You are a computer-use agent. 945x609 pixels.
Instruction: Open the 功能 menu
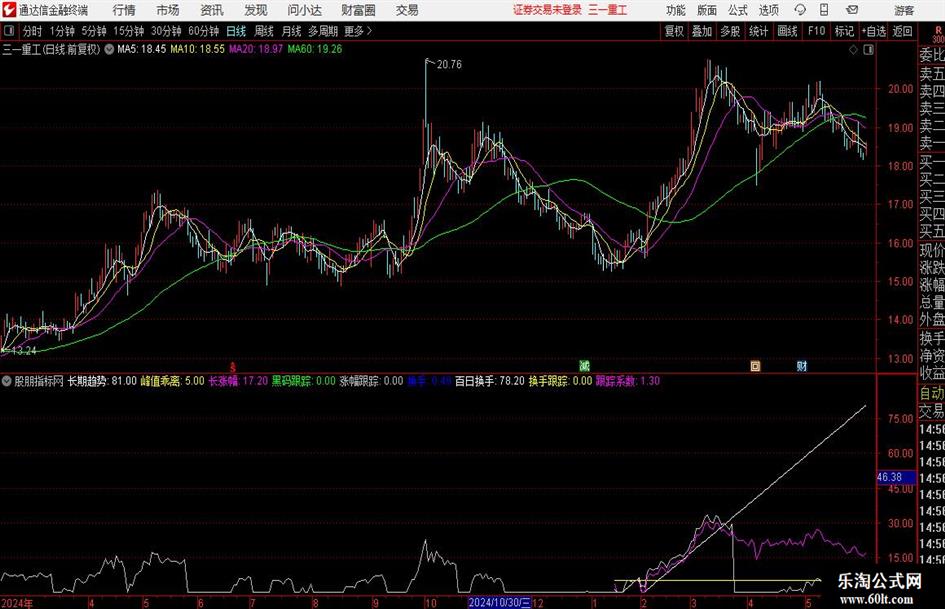coord(676,10)
